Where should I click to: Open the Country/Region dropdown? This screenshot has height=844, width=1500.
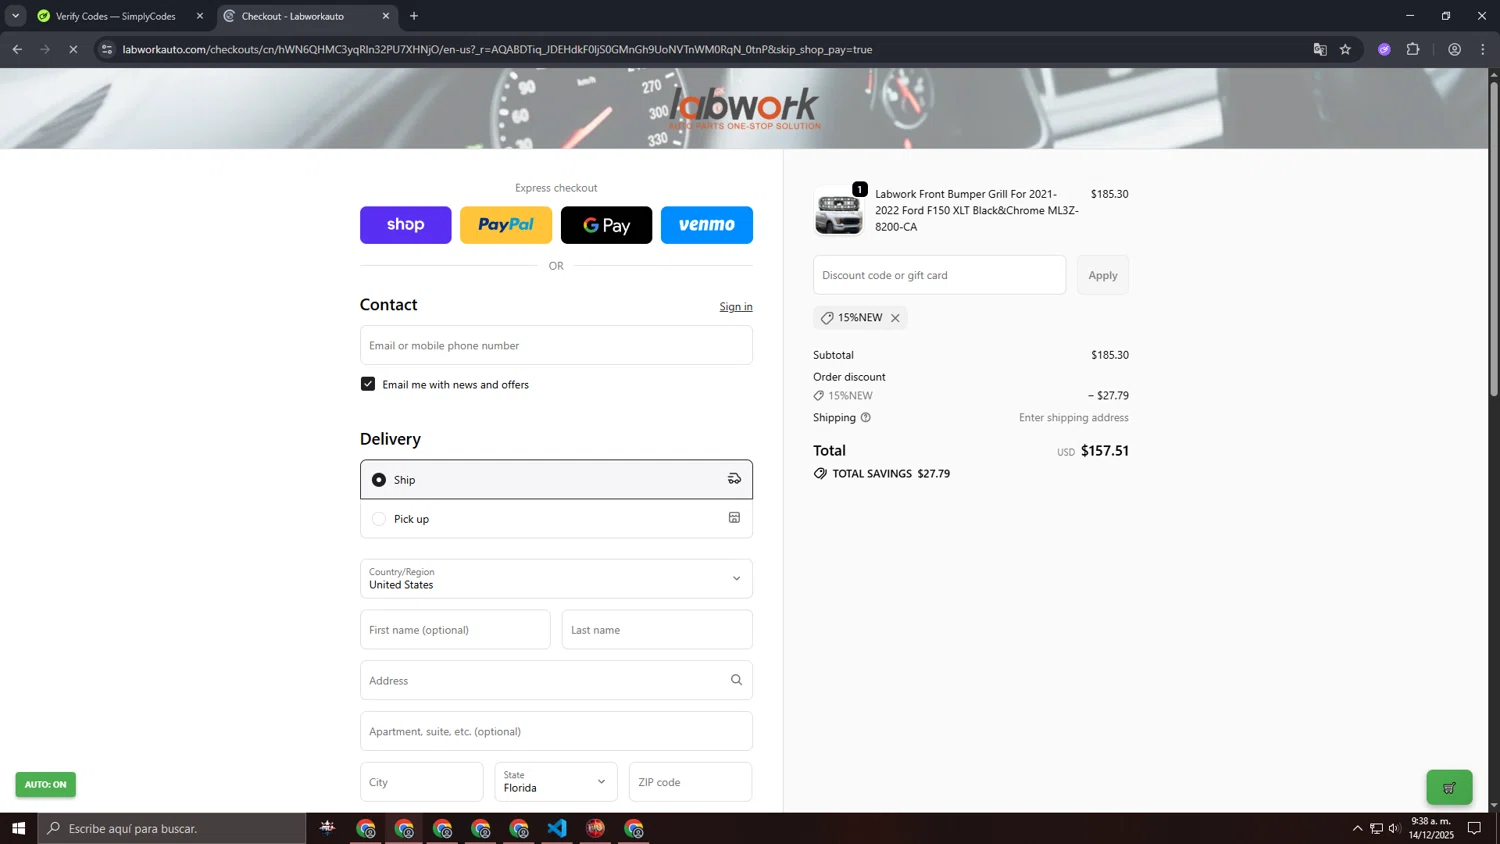point(556,579)
